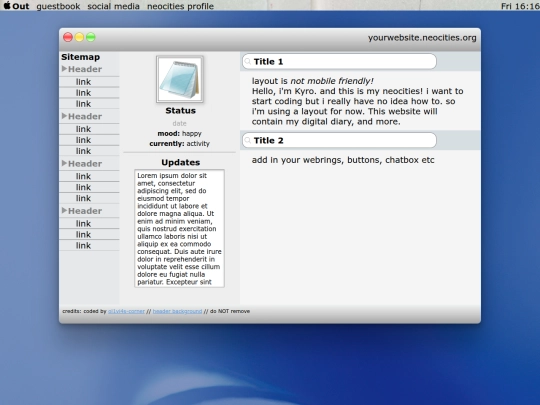
Task: Open the last link under the first Header
Action: pos(83,104)
